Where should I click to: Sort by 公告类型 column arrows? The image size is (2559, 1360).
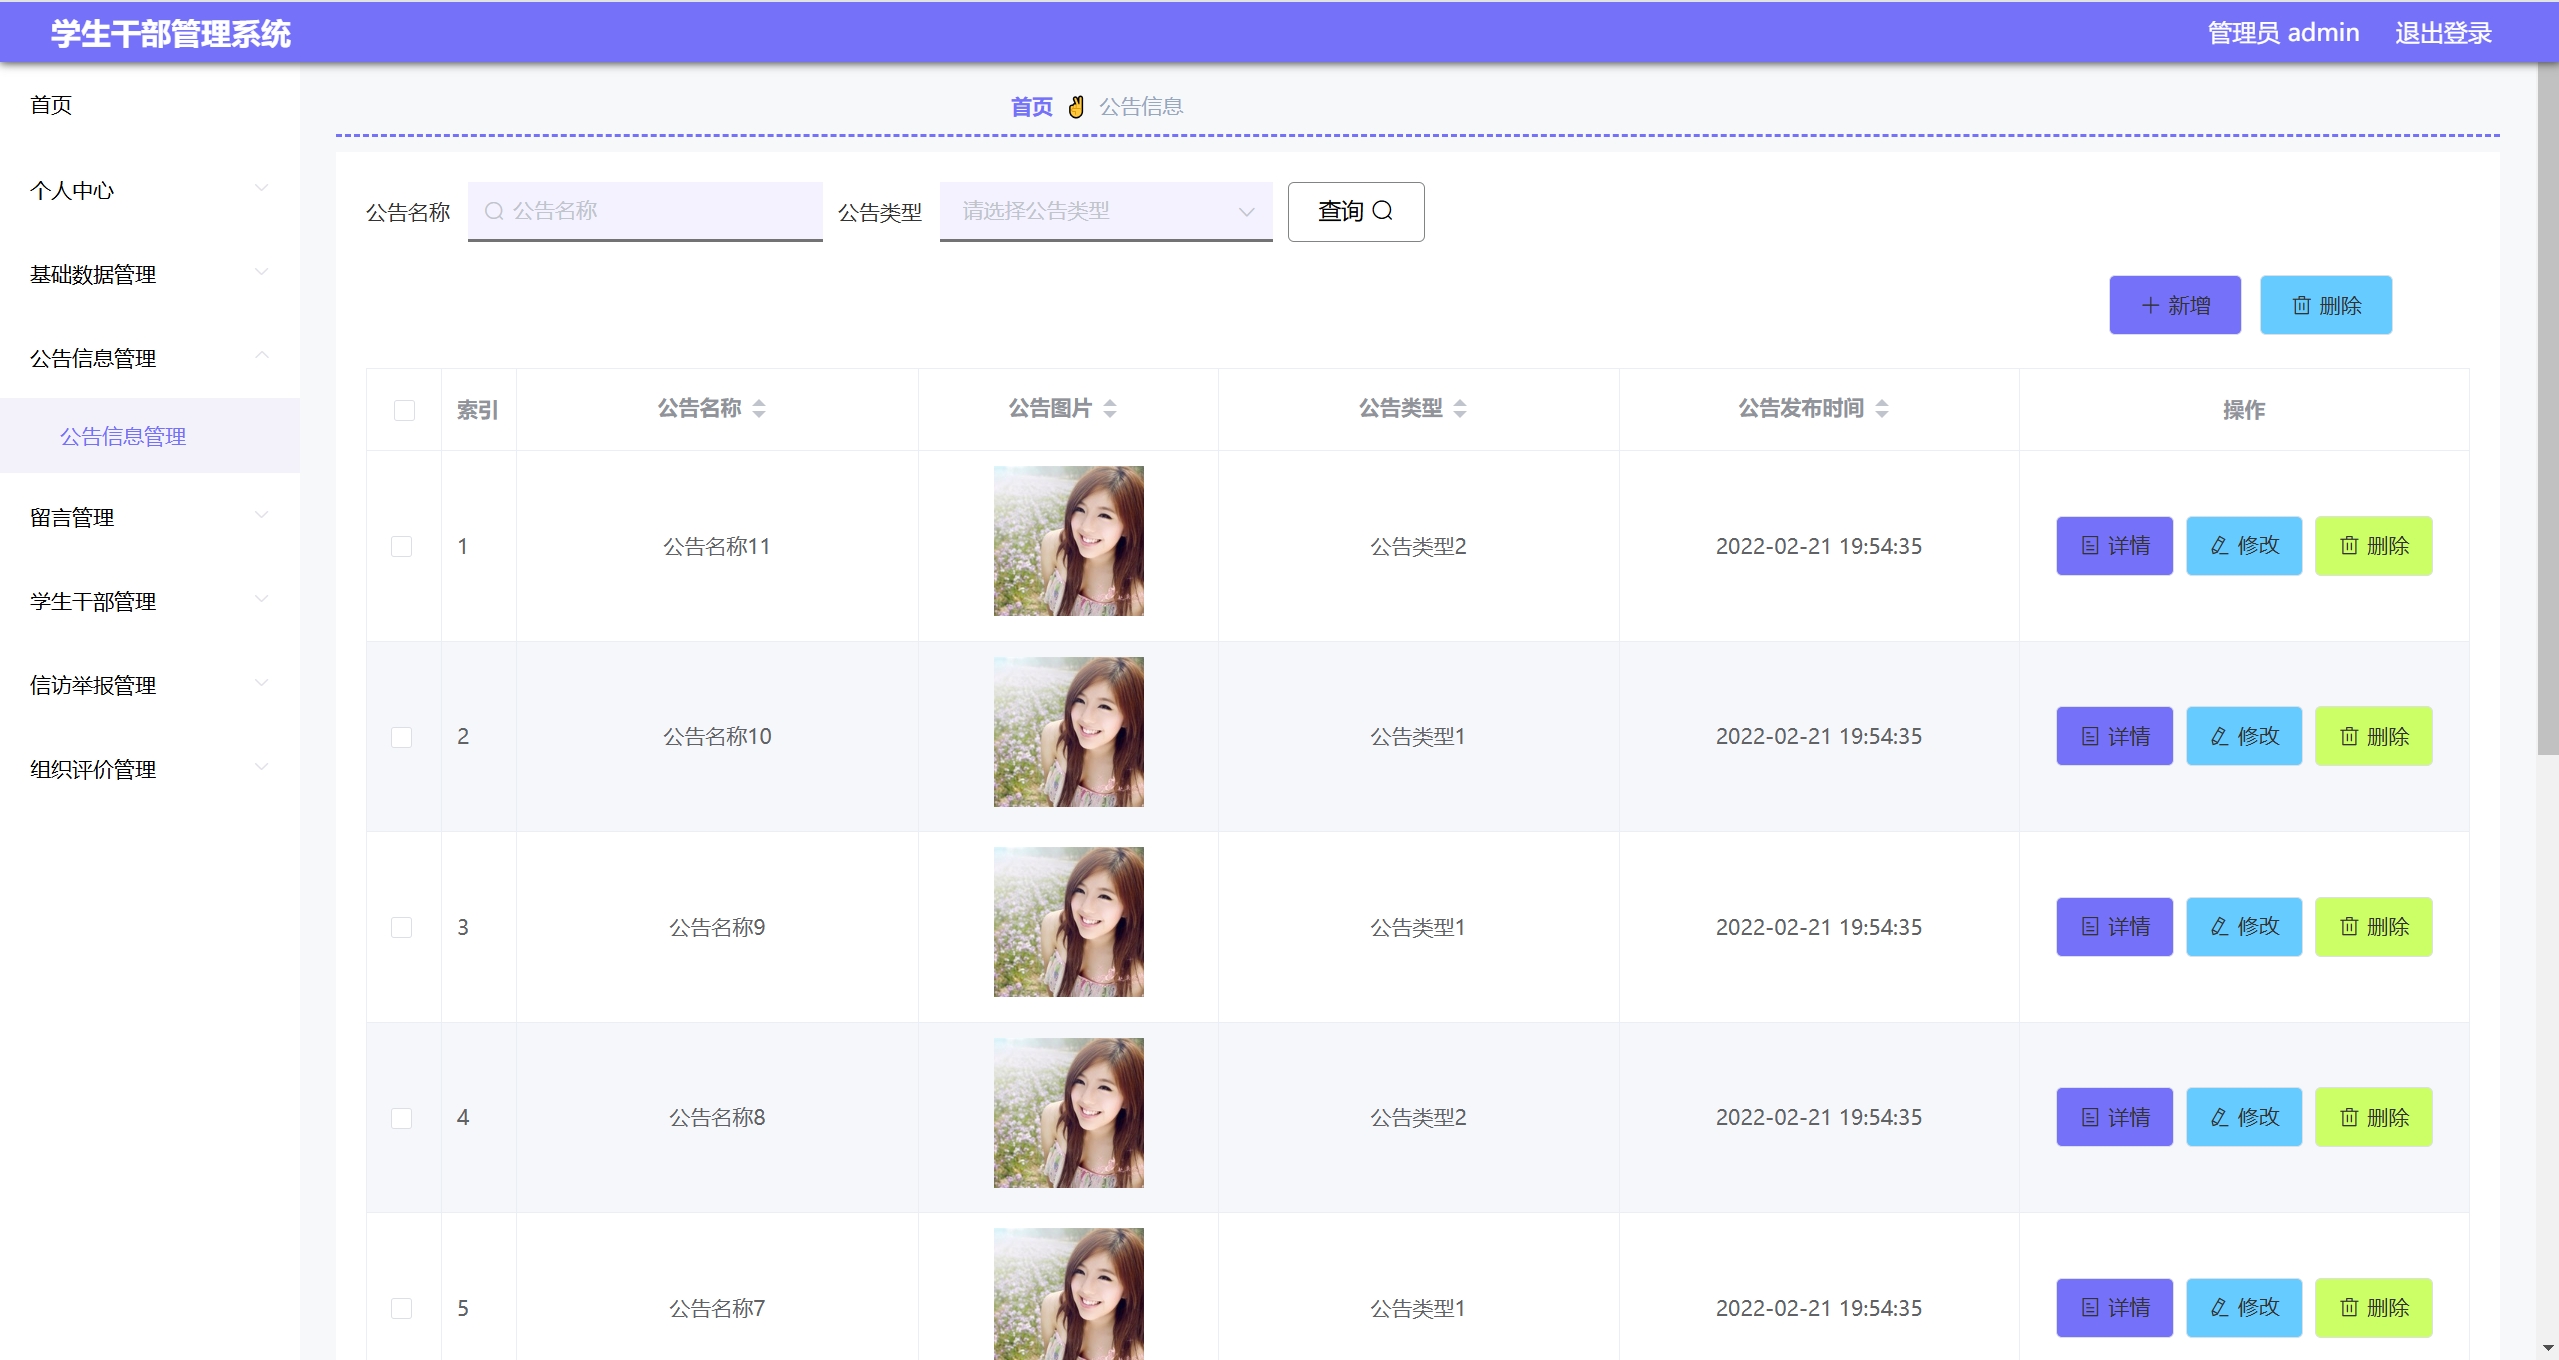(1460, 408)
